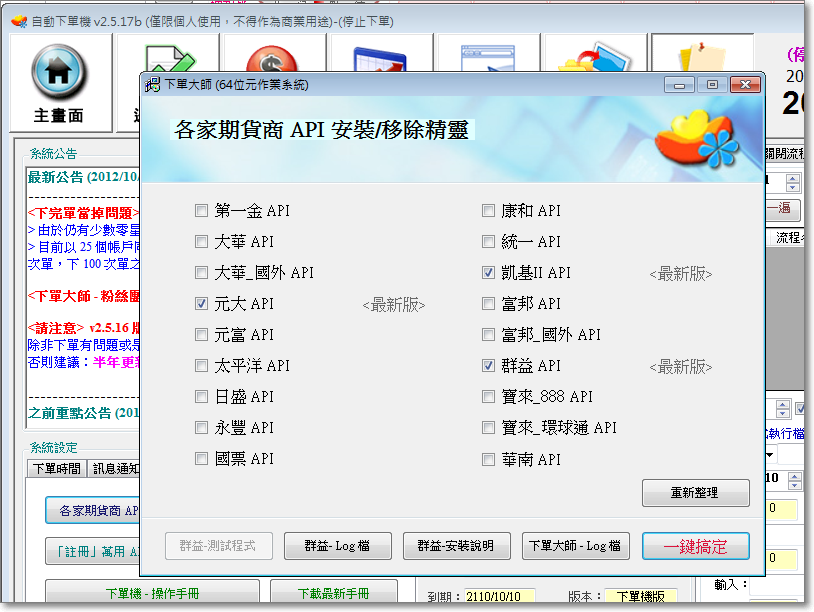Tick the 富邦 API checkbox
Image resolution: width=814 pixels, height=612 pixels.
click(489, 304)
